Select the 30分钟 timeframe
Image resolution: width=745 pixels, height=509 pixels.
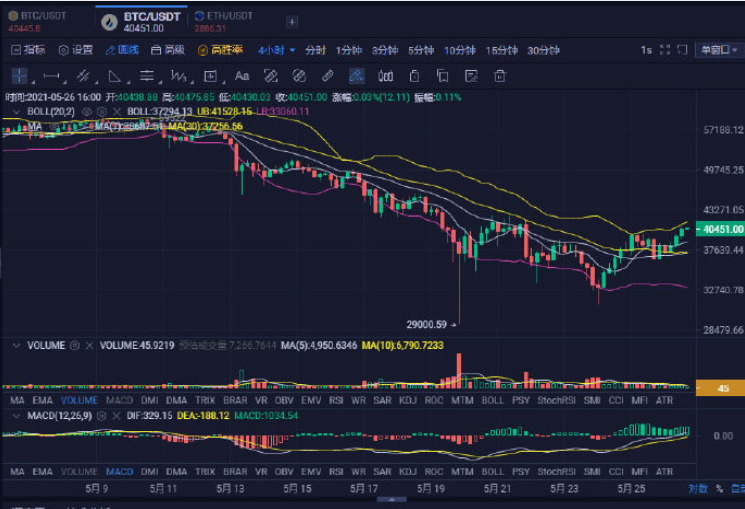pyautogui.click(x=543, y=50)
